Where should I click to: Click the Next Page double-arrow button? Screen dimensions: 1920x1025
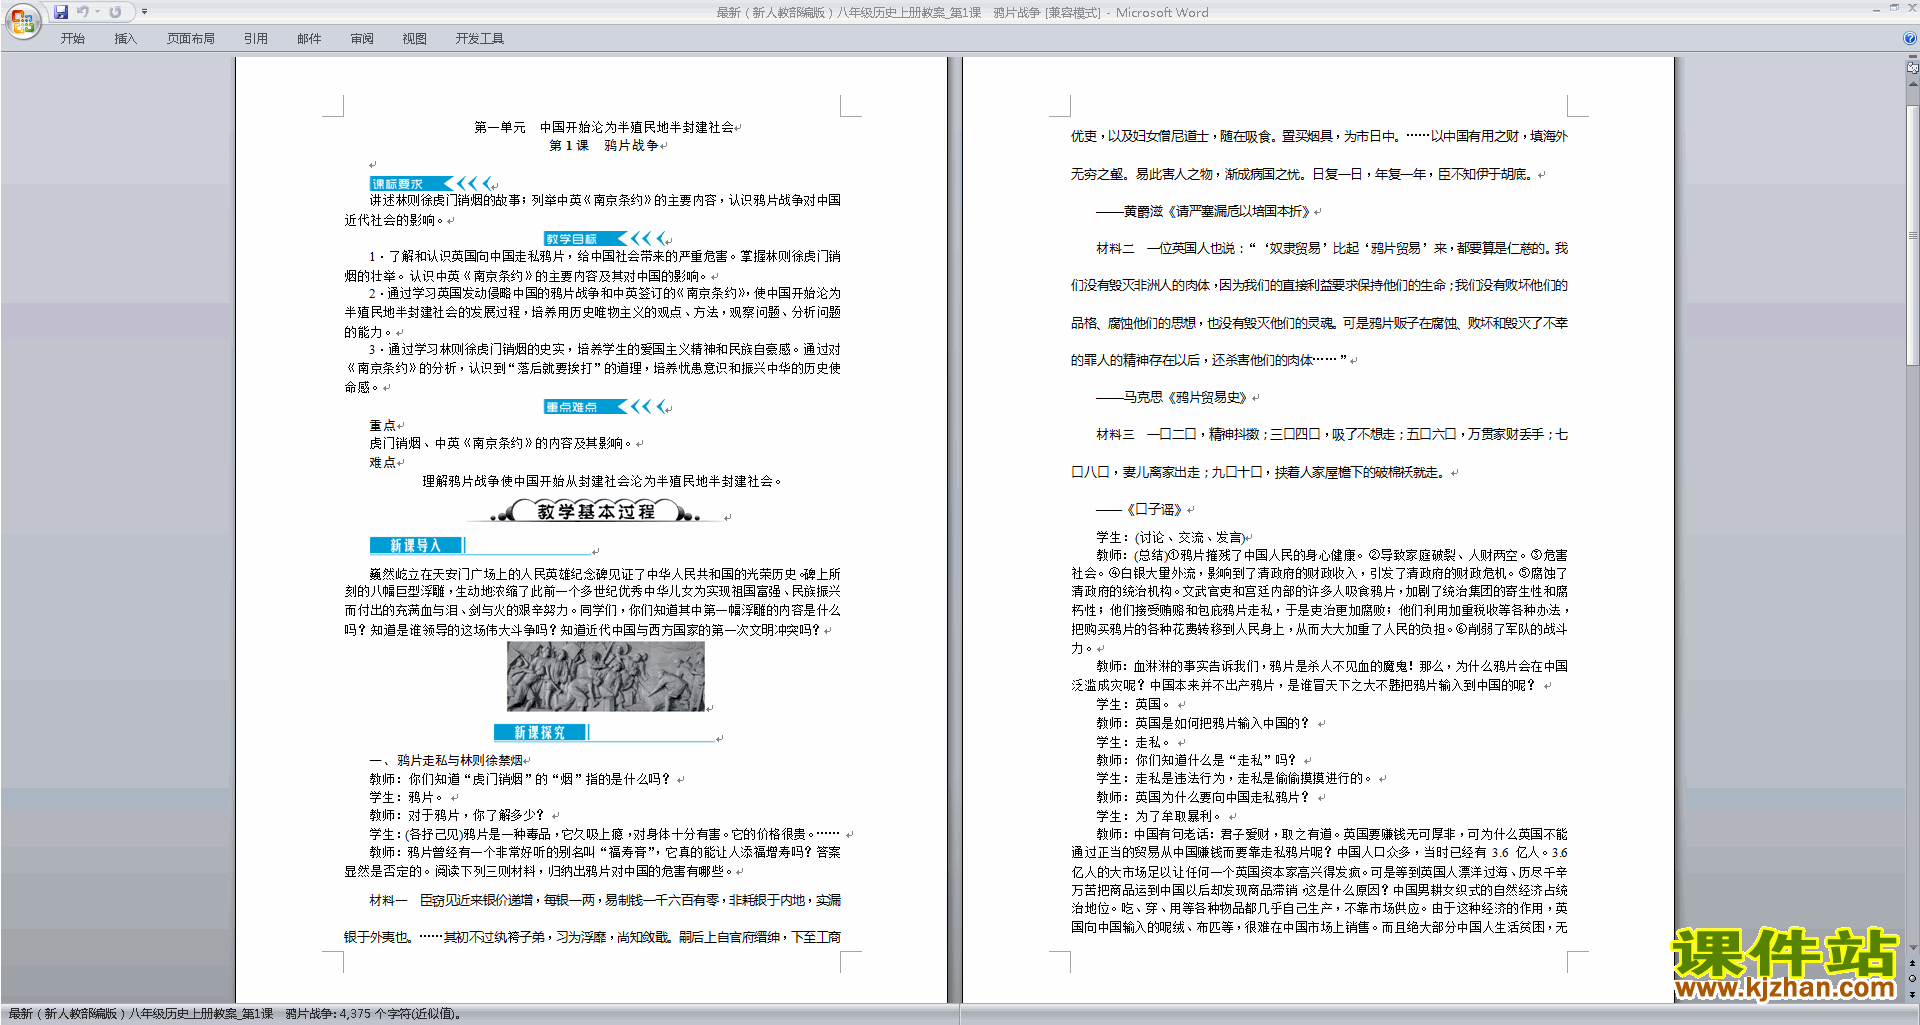pos(1912,994)
